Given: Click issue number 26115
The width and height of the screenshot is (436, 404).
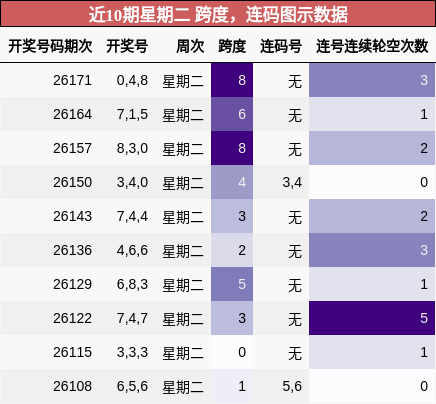Looking at the screenshot, I should point(72,352).
